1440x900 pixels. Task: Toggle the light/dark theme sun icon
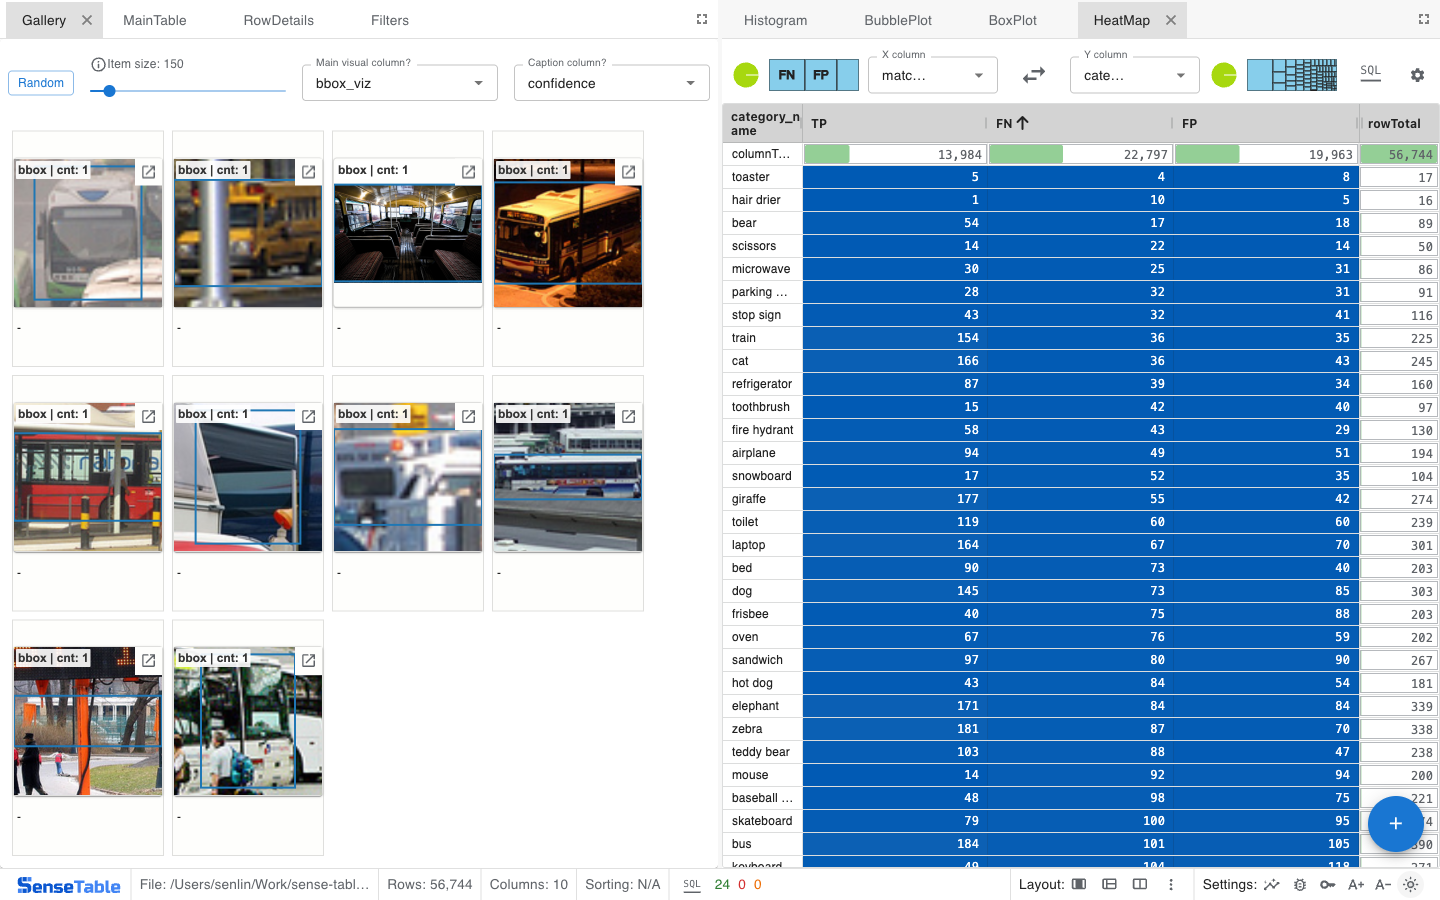[1410, 885]
